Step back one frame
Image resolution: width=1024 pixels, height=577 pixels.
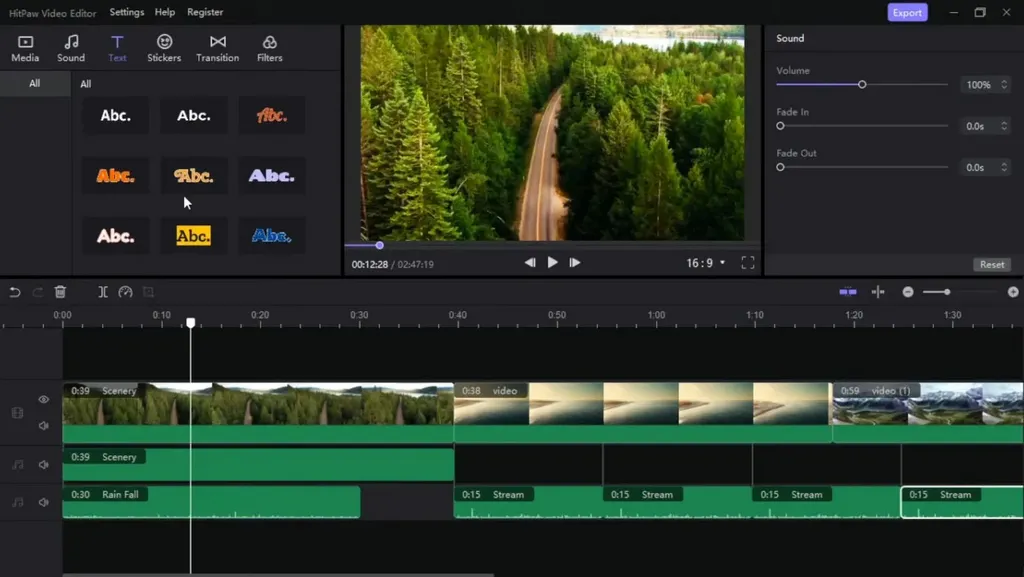pos(530,262)
